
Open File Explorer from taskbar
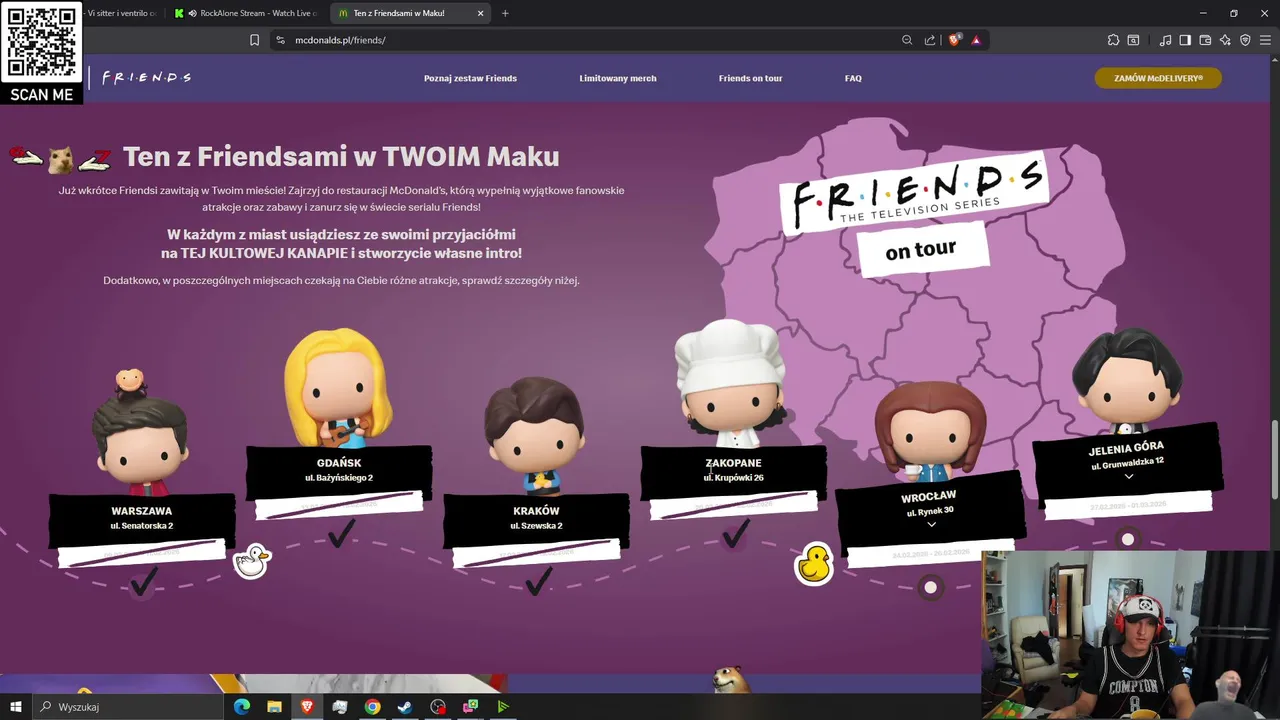pyautogui.click(x=274, y=707)
